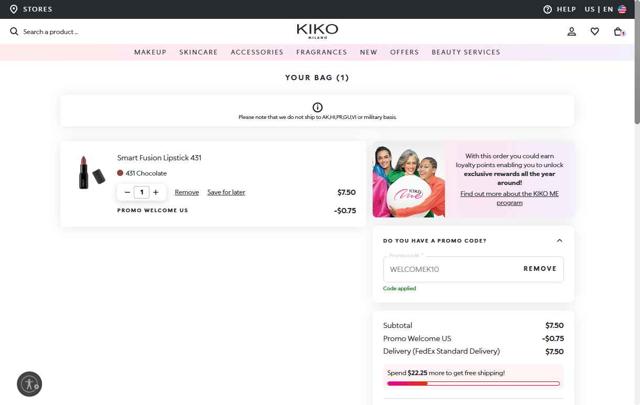This screenshot has height=405, width=640.
Task: Open the Offers menu
Action: (404, 52)
